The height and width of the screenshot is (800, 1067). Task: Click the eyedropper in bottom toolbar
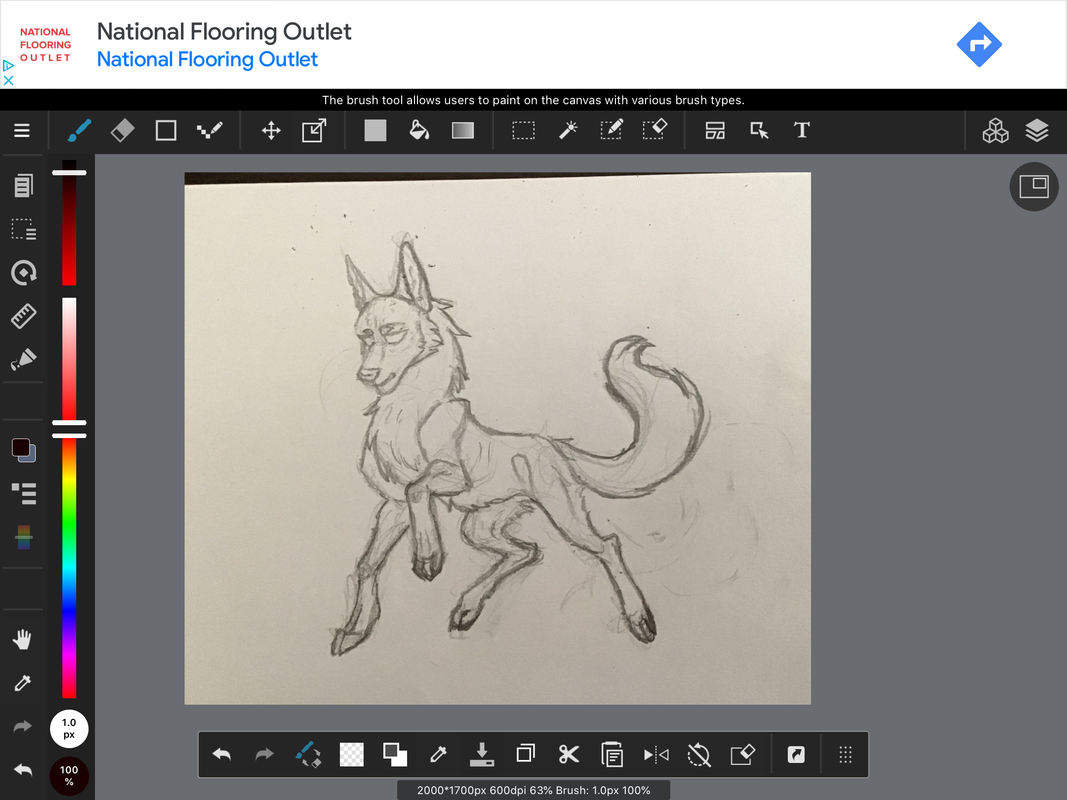pyautogui.click(x=438, y=754)
